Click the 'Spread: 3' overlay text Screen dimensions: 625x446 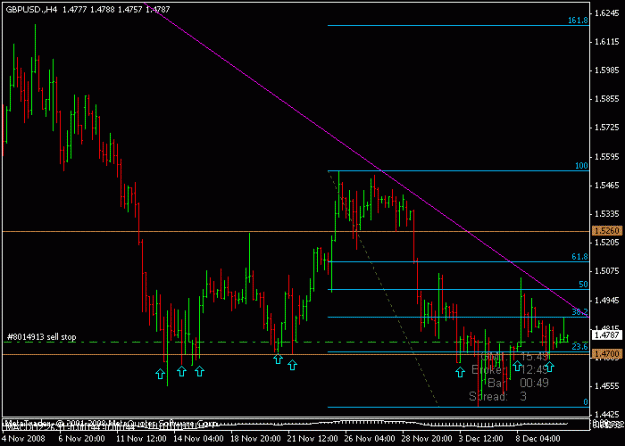pyautogui.click(x=498, y=397)
